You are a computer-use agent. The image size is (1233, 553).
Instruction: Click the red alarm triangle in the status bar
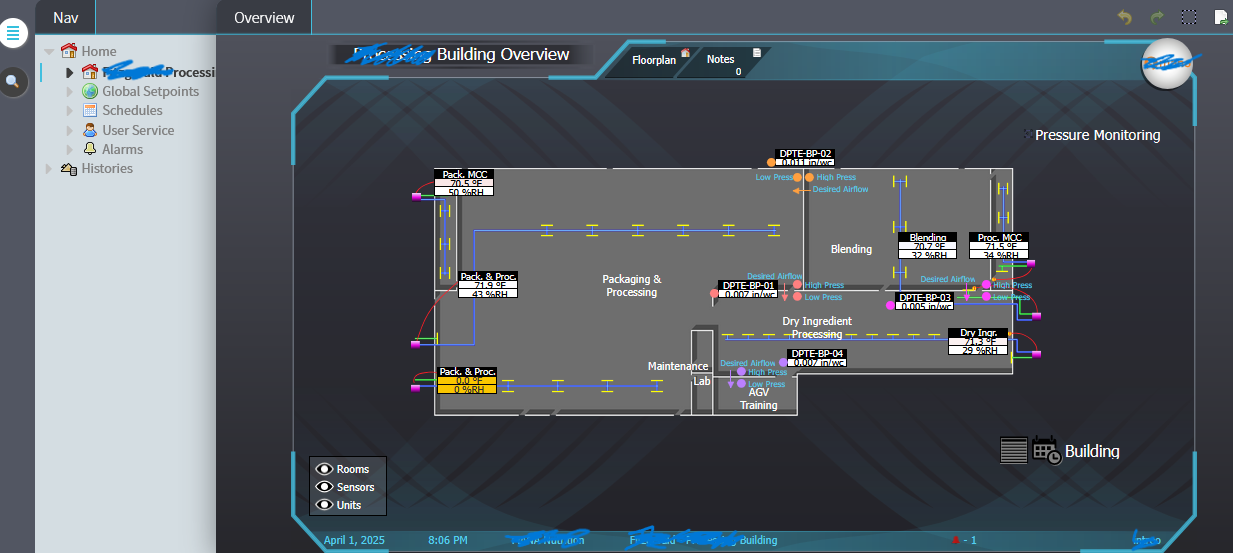coord(957,540)
